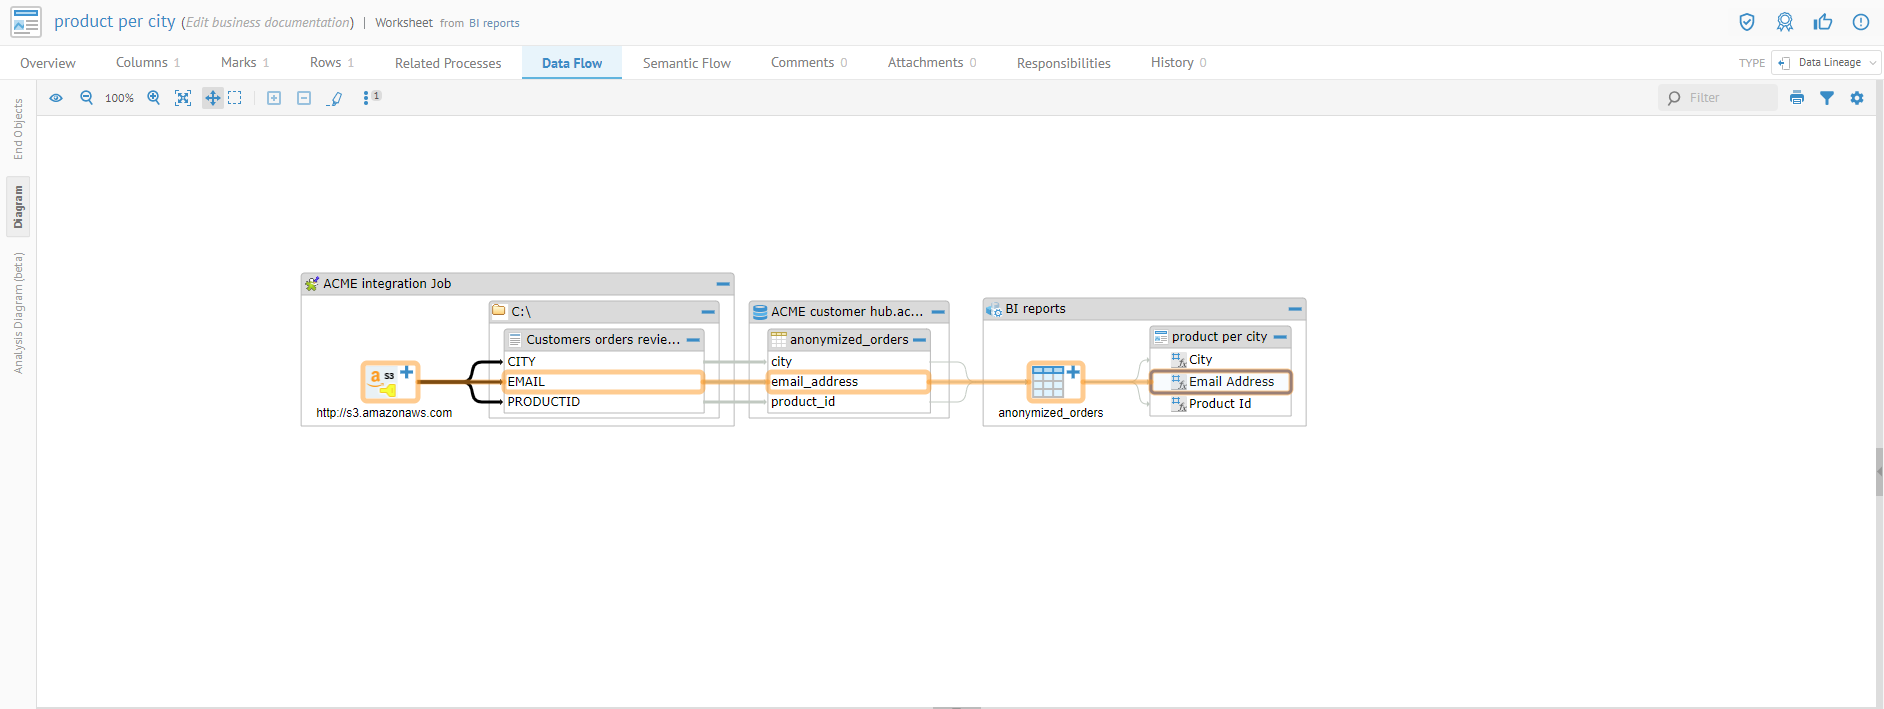
Task: Toggle the pan move mode button
Action: 212,98
